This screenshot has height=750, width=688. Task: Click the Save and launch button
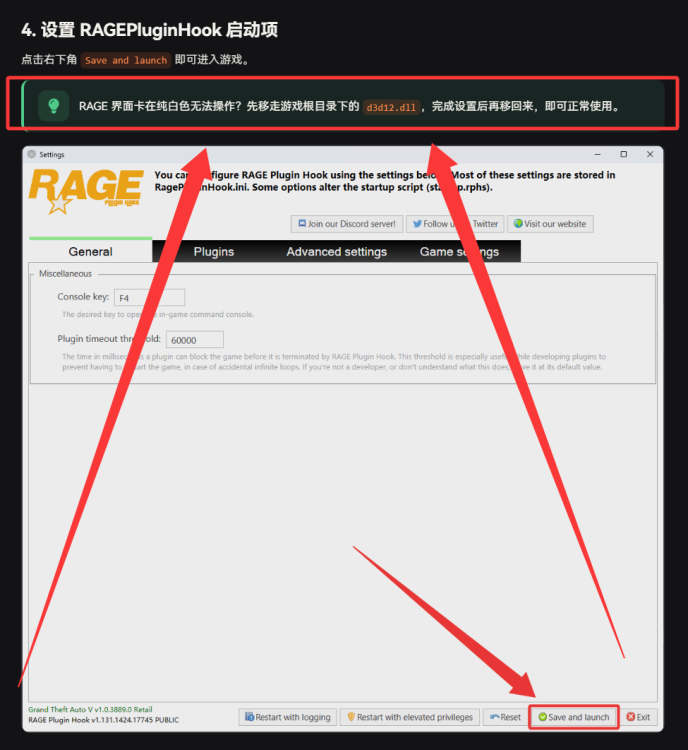coord(574,717)
